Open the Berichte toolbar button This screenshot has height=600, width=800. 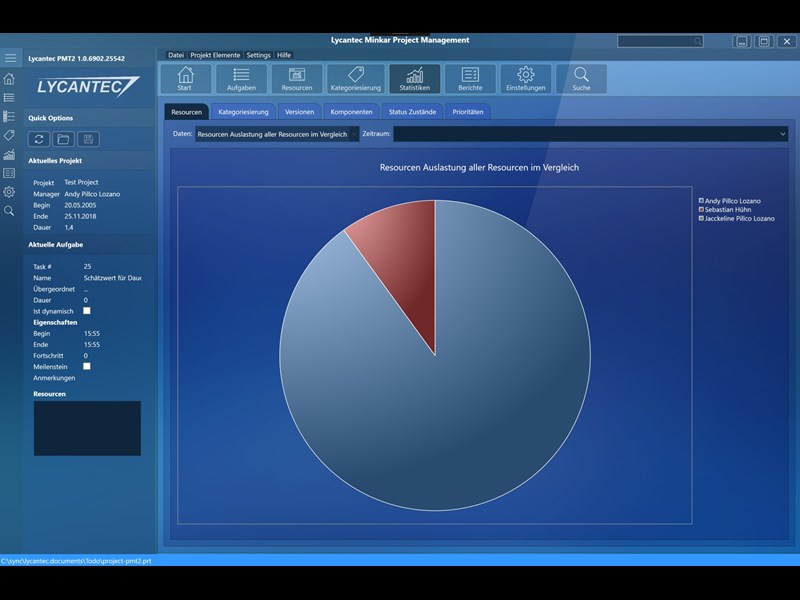coord(470,79)
